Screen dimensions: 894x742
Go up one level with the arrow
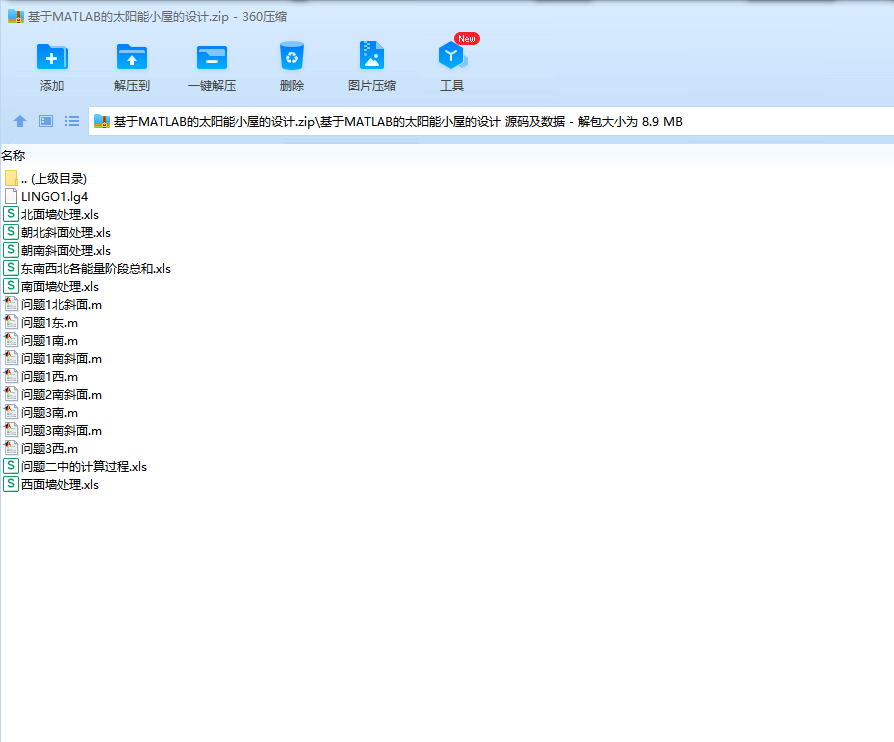(20, 121)
